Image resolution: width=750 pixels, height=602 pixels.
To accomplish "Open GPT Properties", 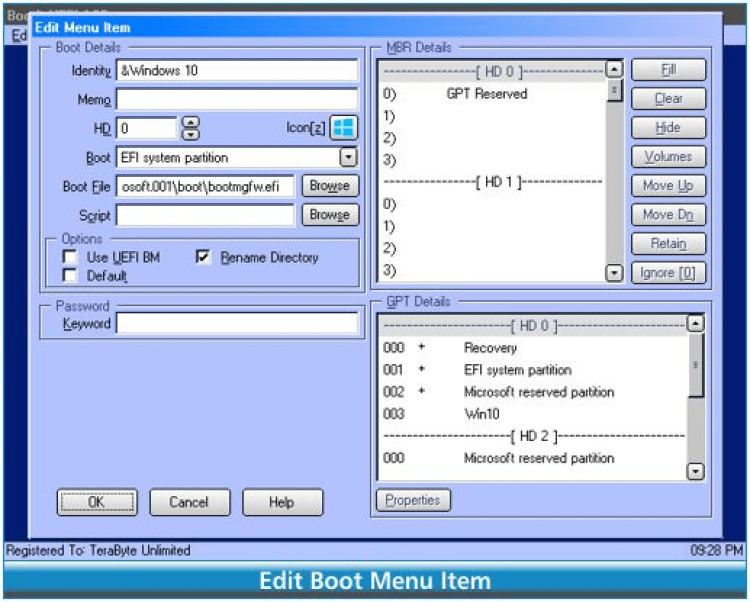I will coord(413,501).
